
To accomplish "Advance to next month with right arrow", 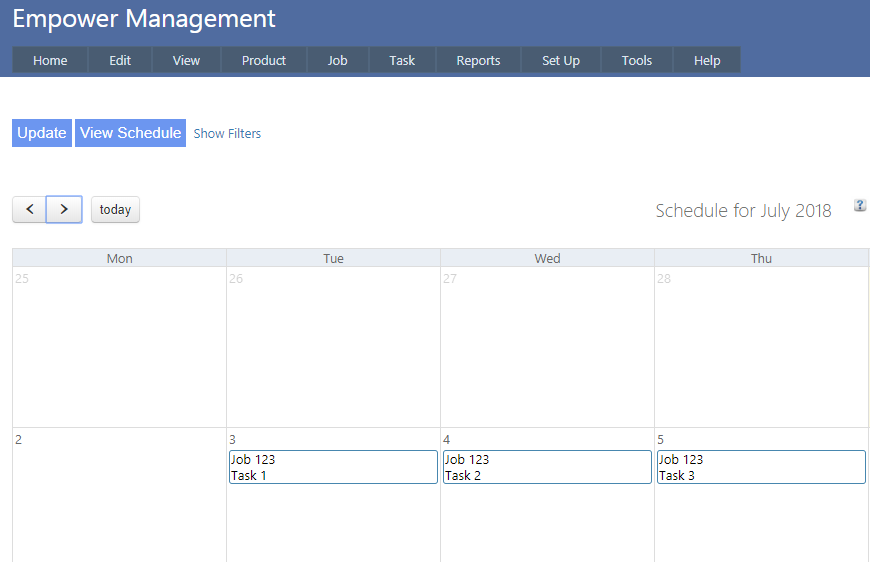I will coord(64,209).
